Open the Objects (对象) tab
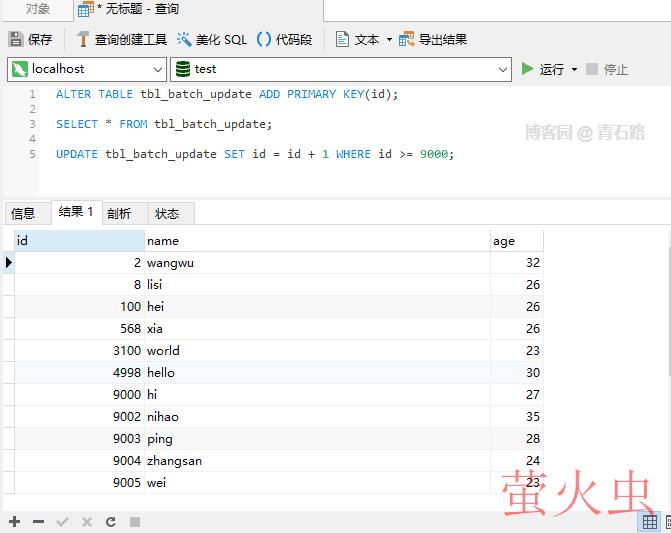The image size is (671, 533). (37, 9)
